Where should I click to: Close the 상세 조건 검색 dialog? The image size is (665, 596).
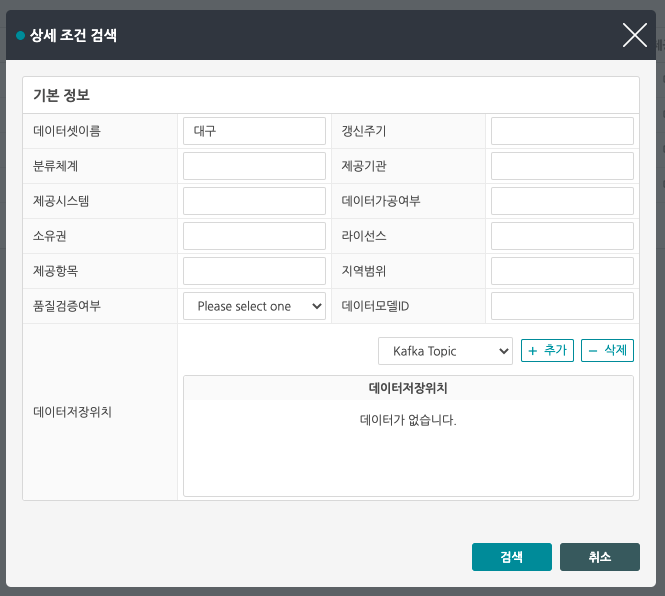[635, 36]
